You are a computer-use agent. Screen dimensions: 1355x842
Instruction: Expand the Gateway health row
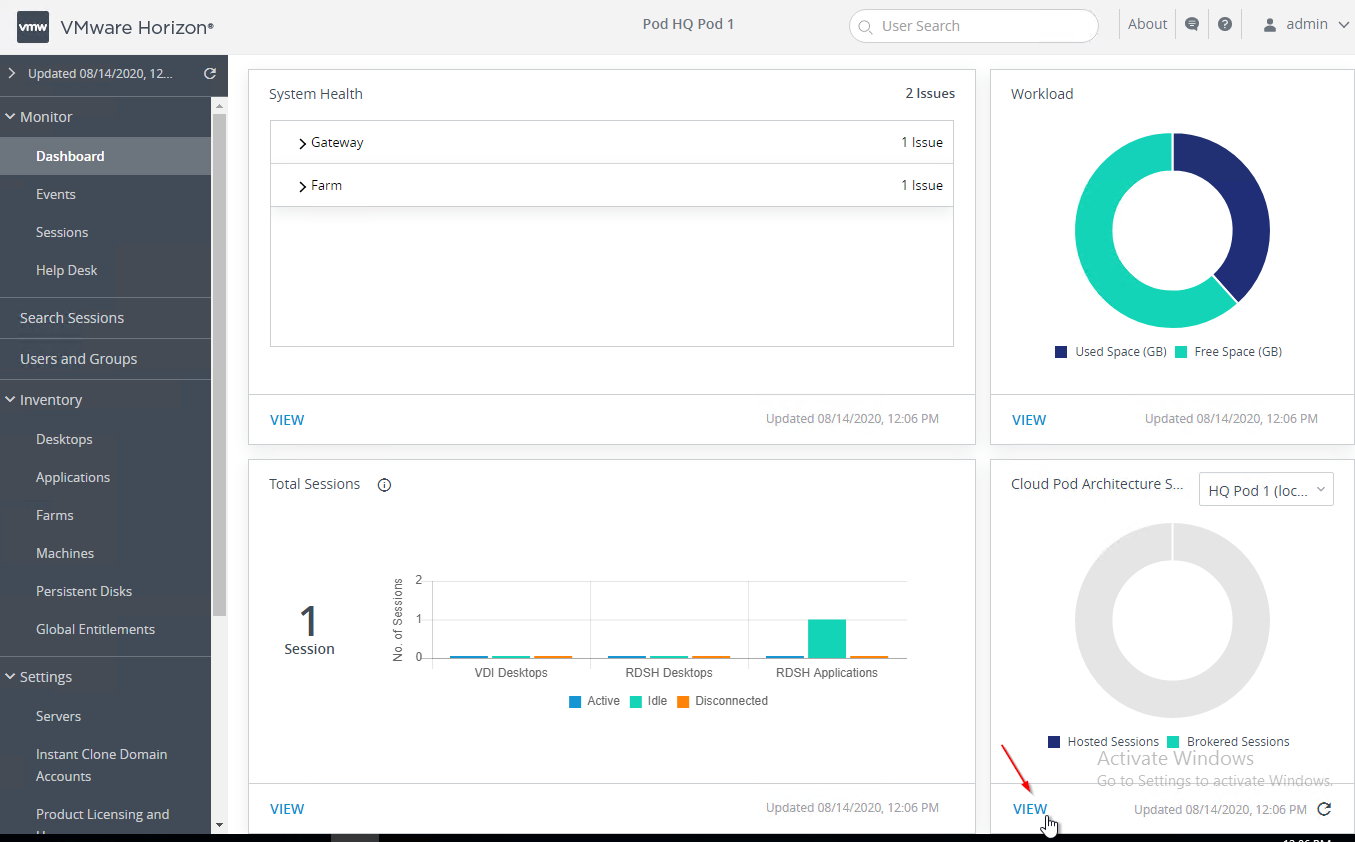[302, 144]
